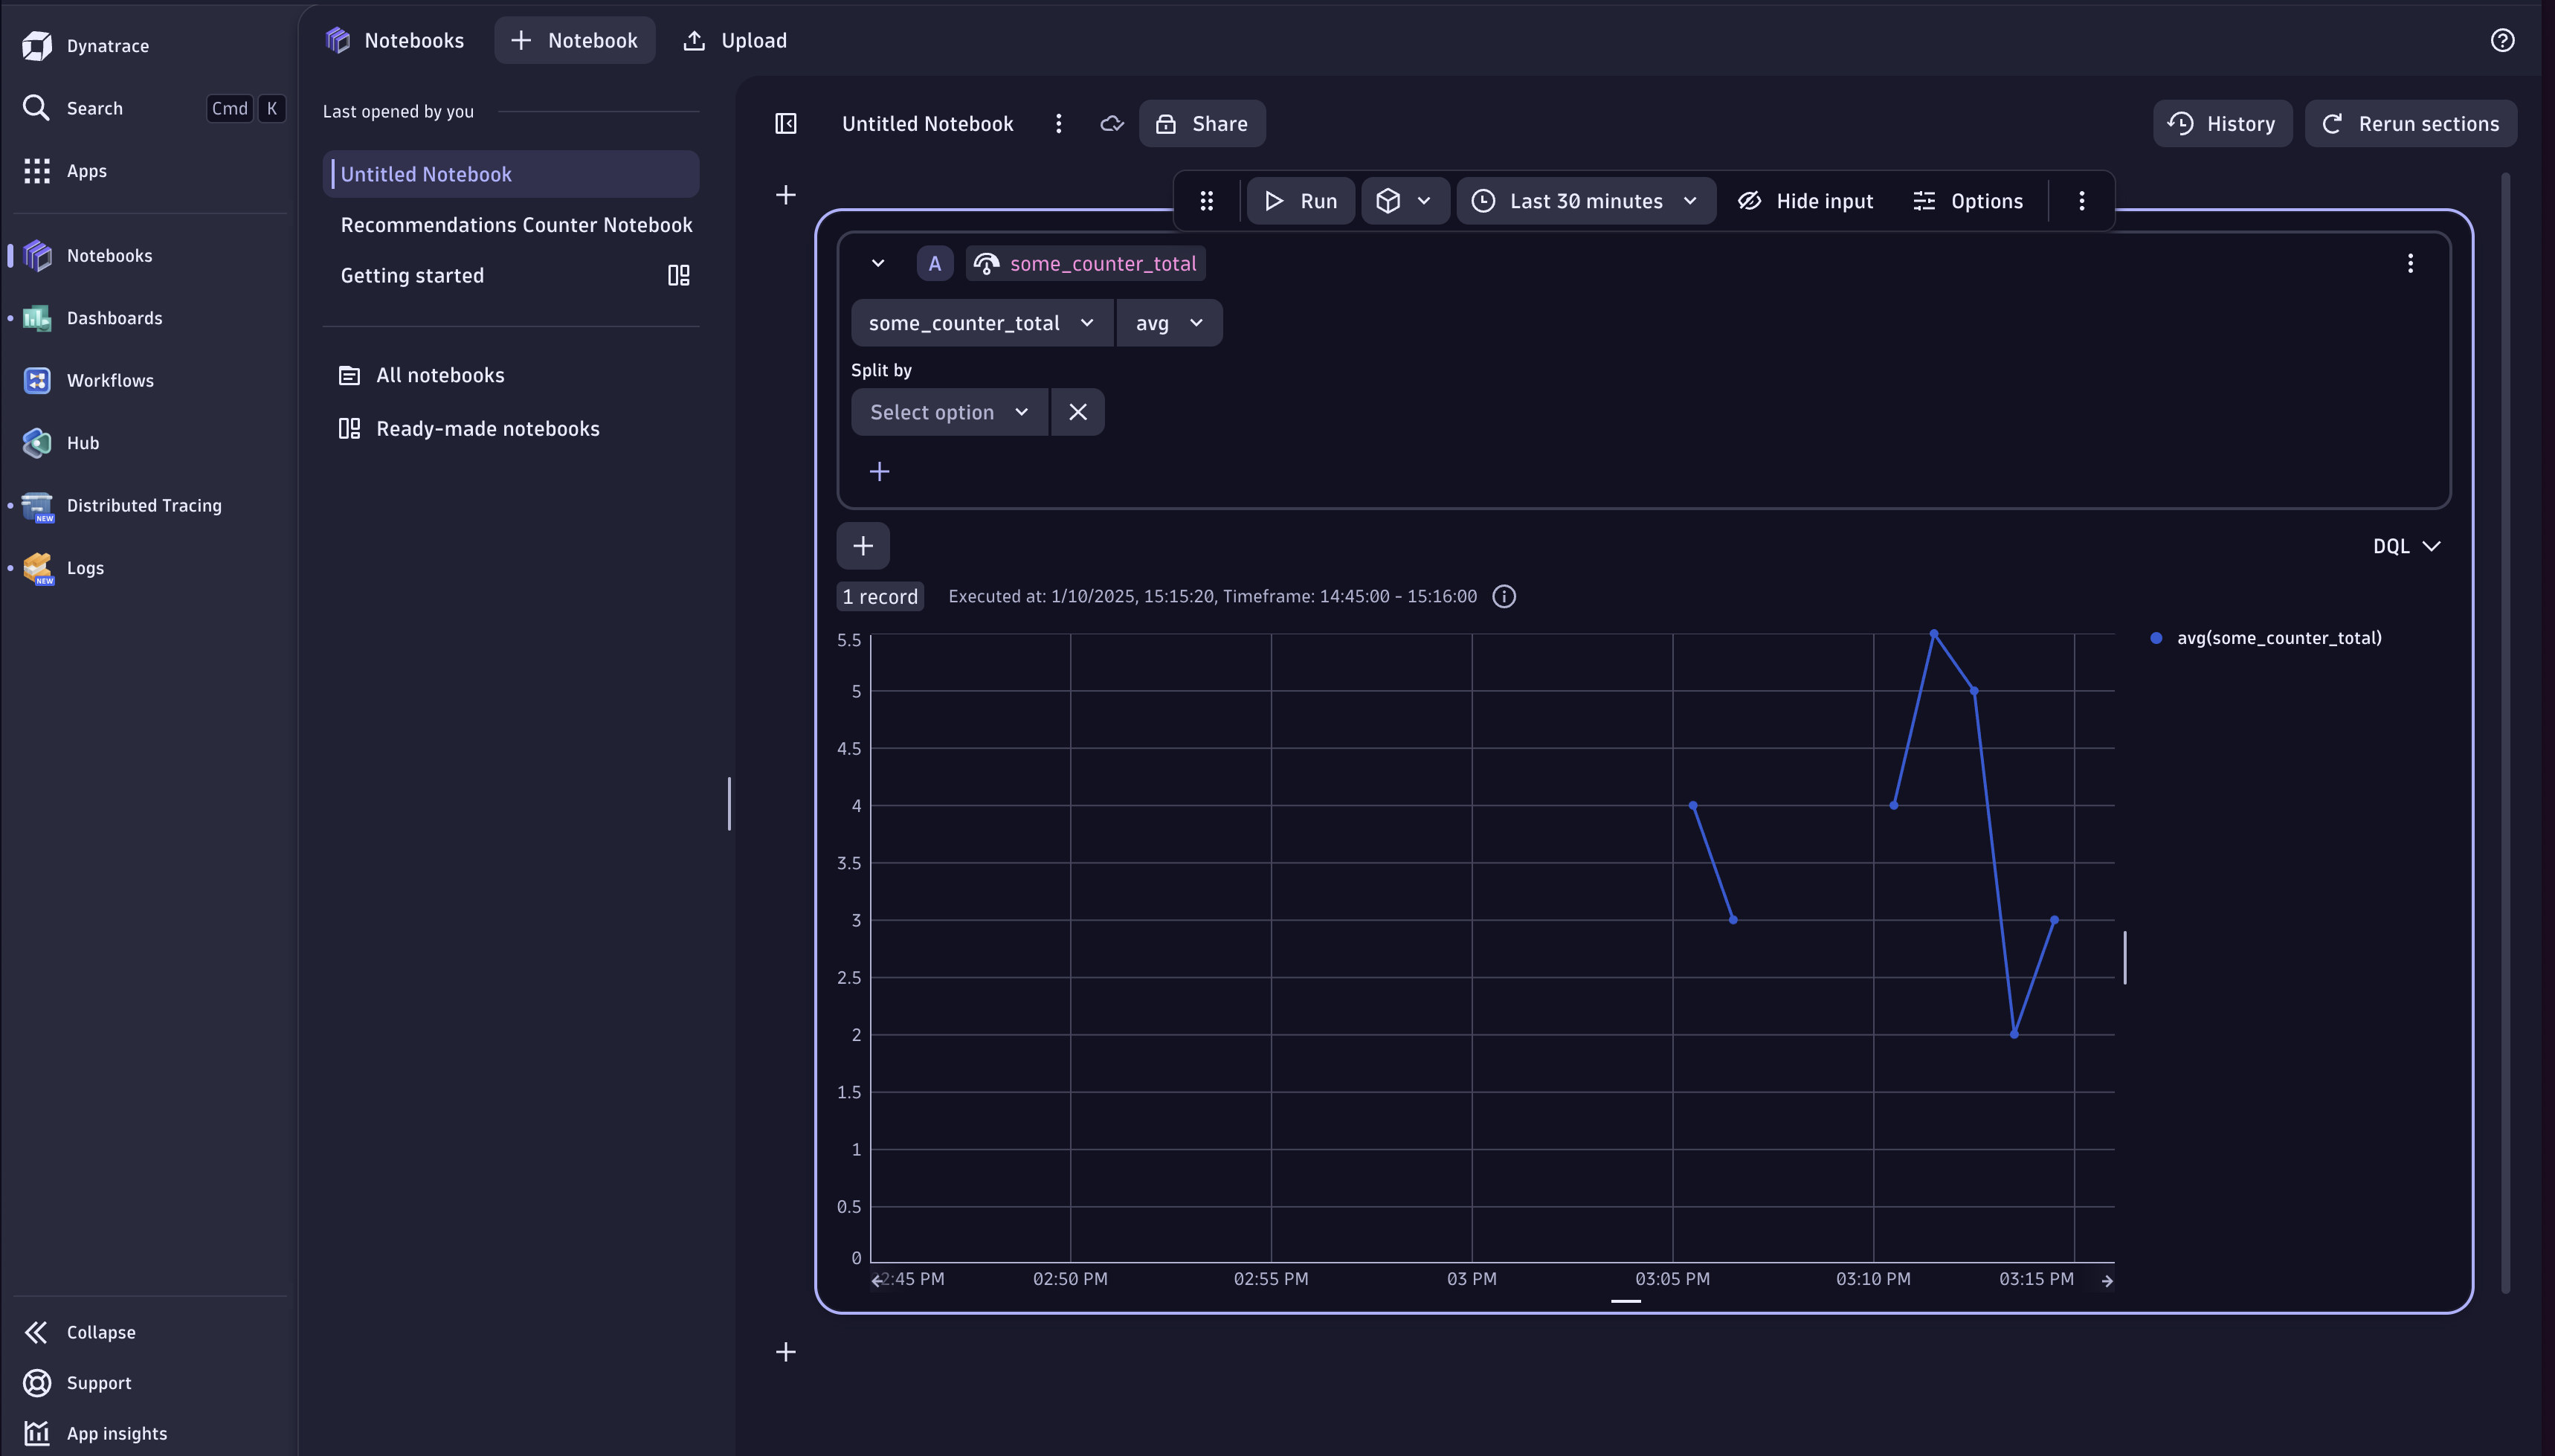Click the cloud sync status icon
The image size is (2555, 1456).
pyautogui.click(x=1111, y=123)
